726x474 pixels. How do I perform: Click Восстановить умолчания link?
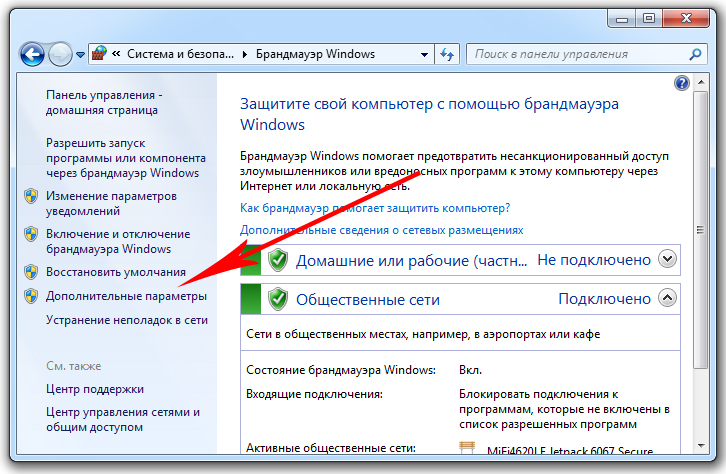pyautogui.click(x=116, y=272)
